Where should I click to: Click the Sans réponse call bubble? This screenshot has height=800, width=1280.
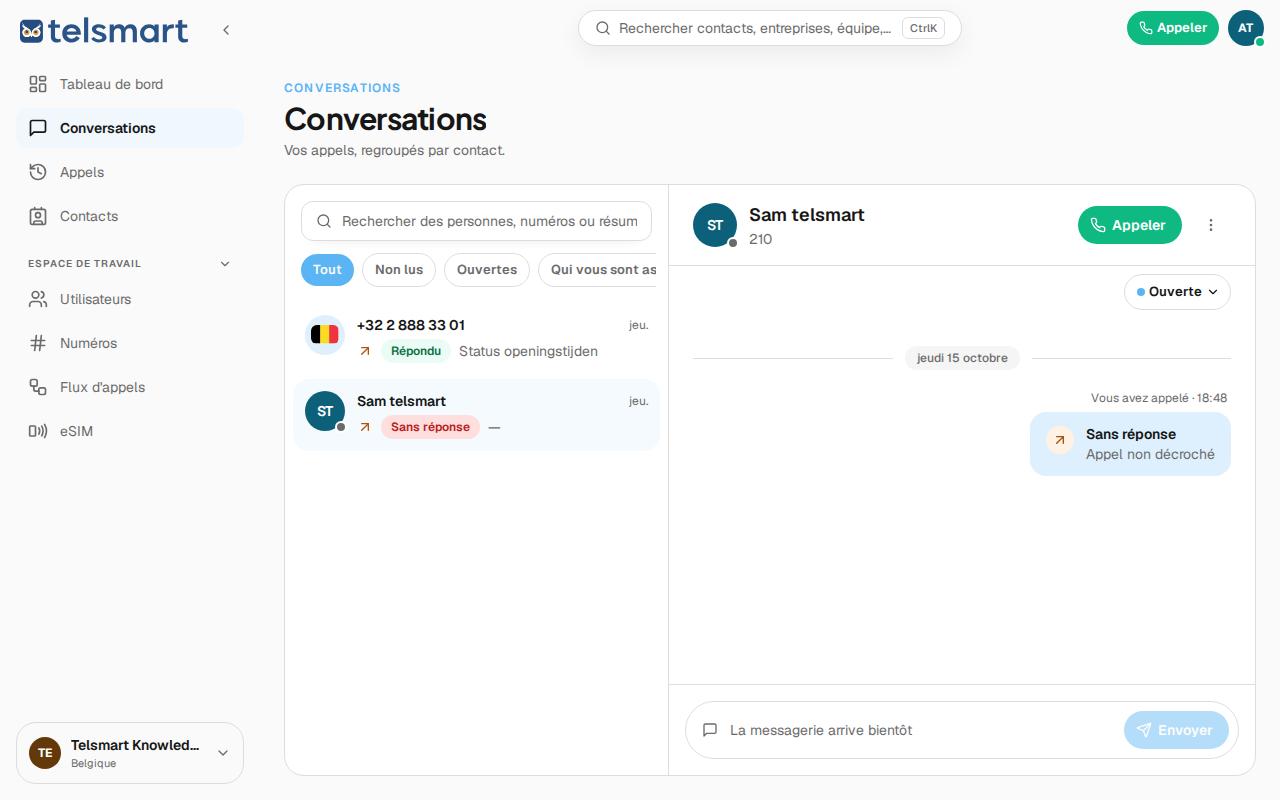1130,444
